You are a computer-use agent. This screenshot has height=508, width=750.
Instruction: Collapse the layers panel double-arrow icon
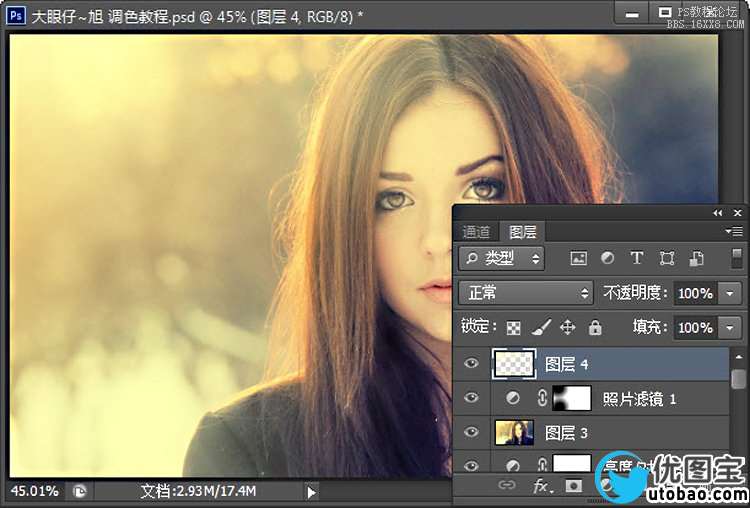tap(717, 213)
